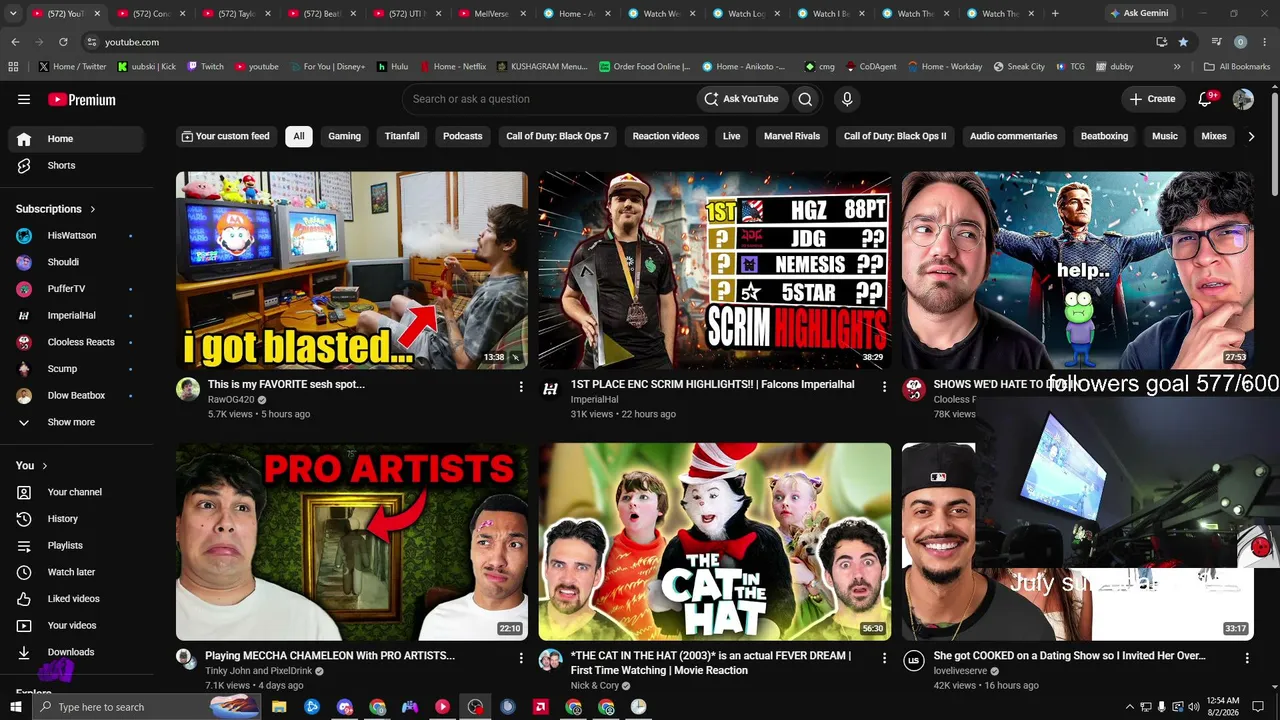Open RawOG420 channel avatar
Viewport: 1280px width, 720px height.
(x=188, y=389)
